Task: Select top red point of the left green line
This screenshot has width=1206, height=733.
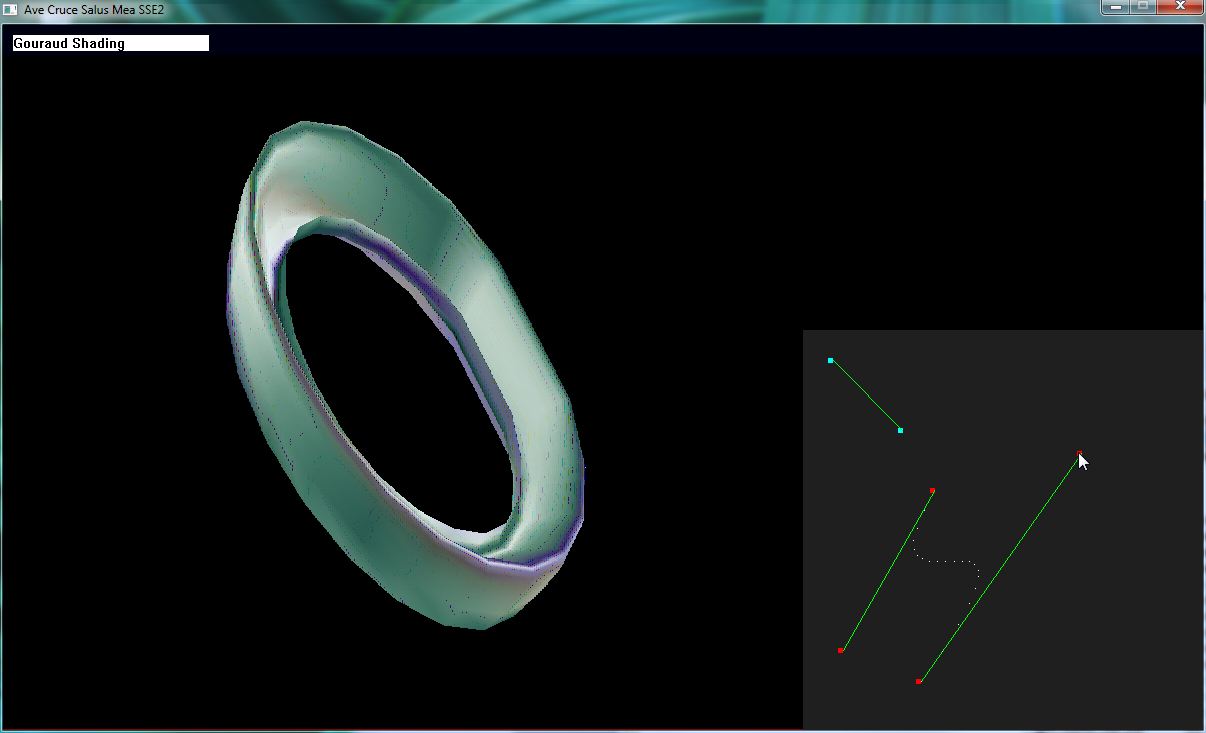Action: tap(932, 490)
